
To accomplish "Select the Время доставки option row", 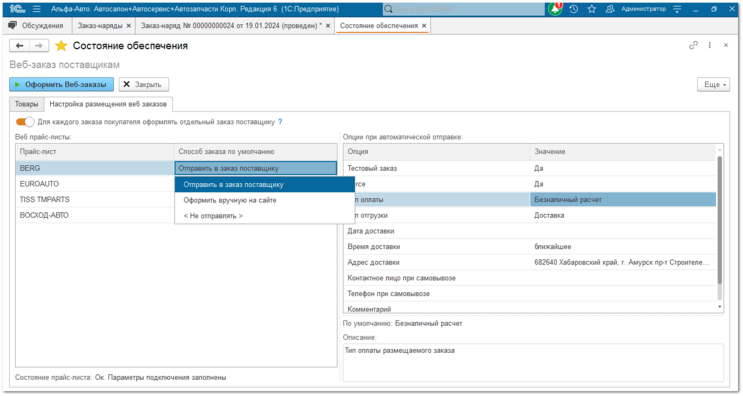I will point(530,246).
